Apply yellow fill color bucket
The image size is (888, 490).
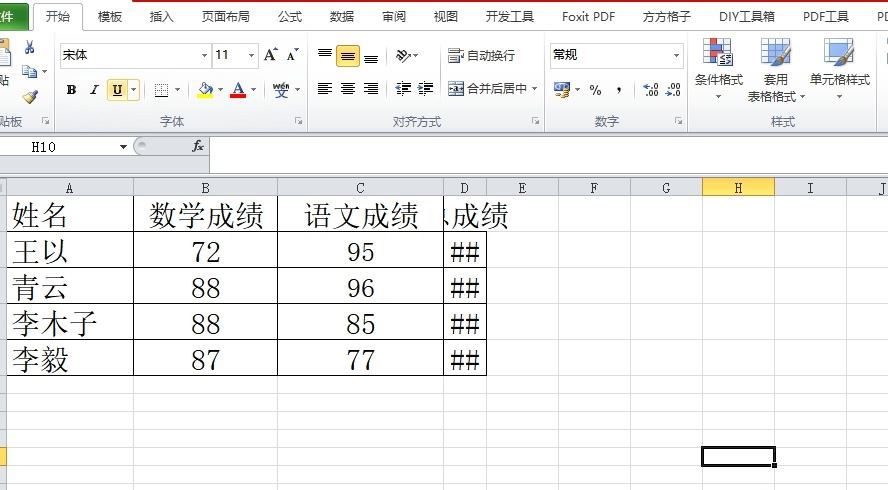205,90
